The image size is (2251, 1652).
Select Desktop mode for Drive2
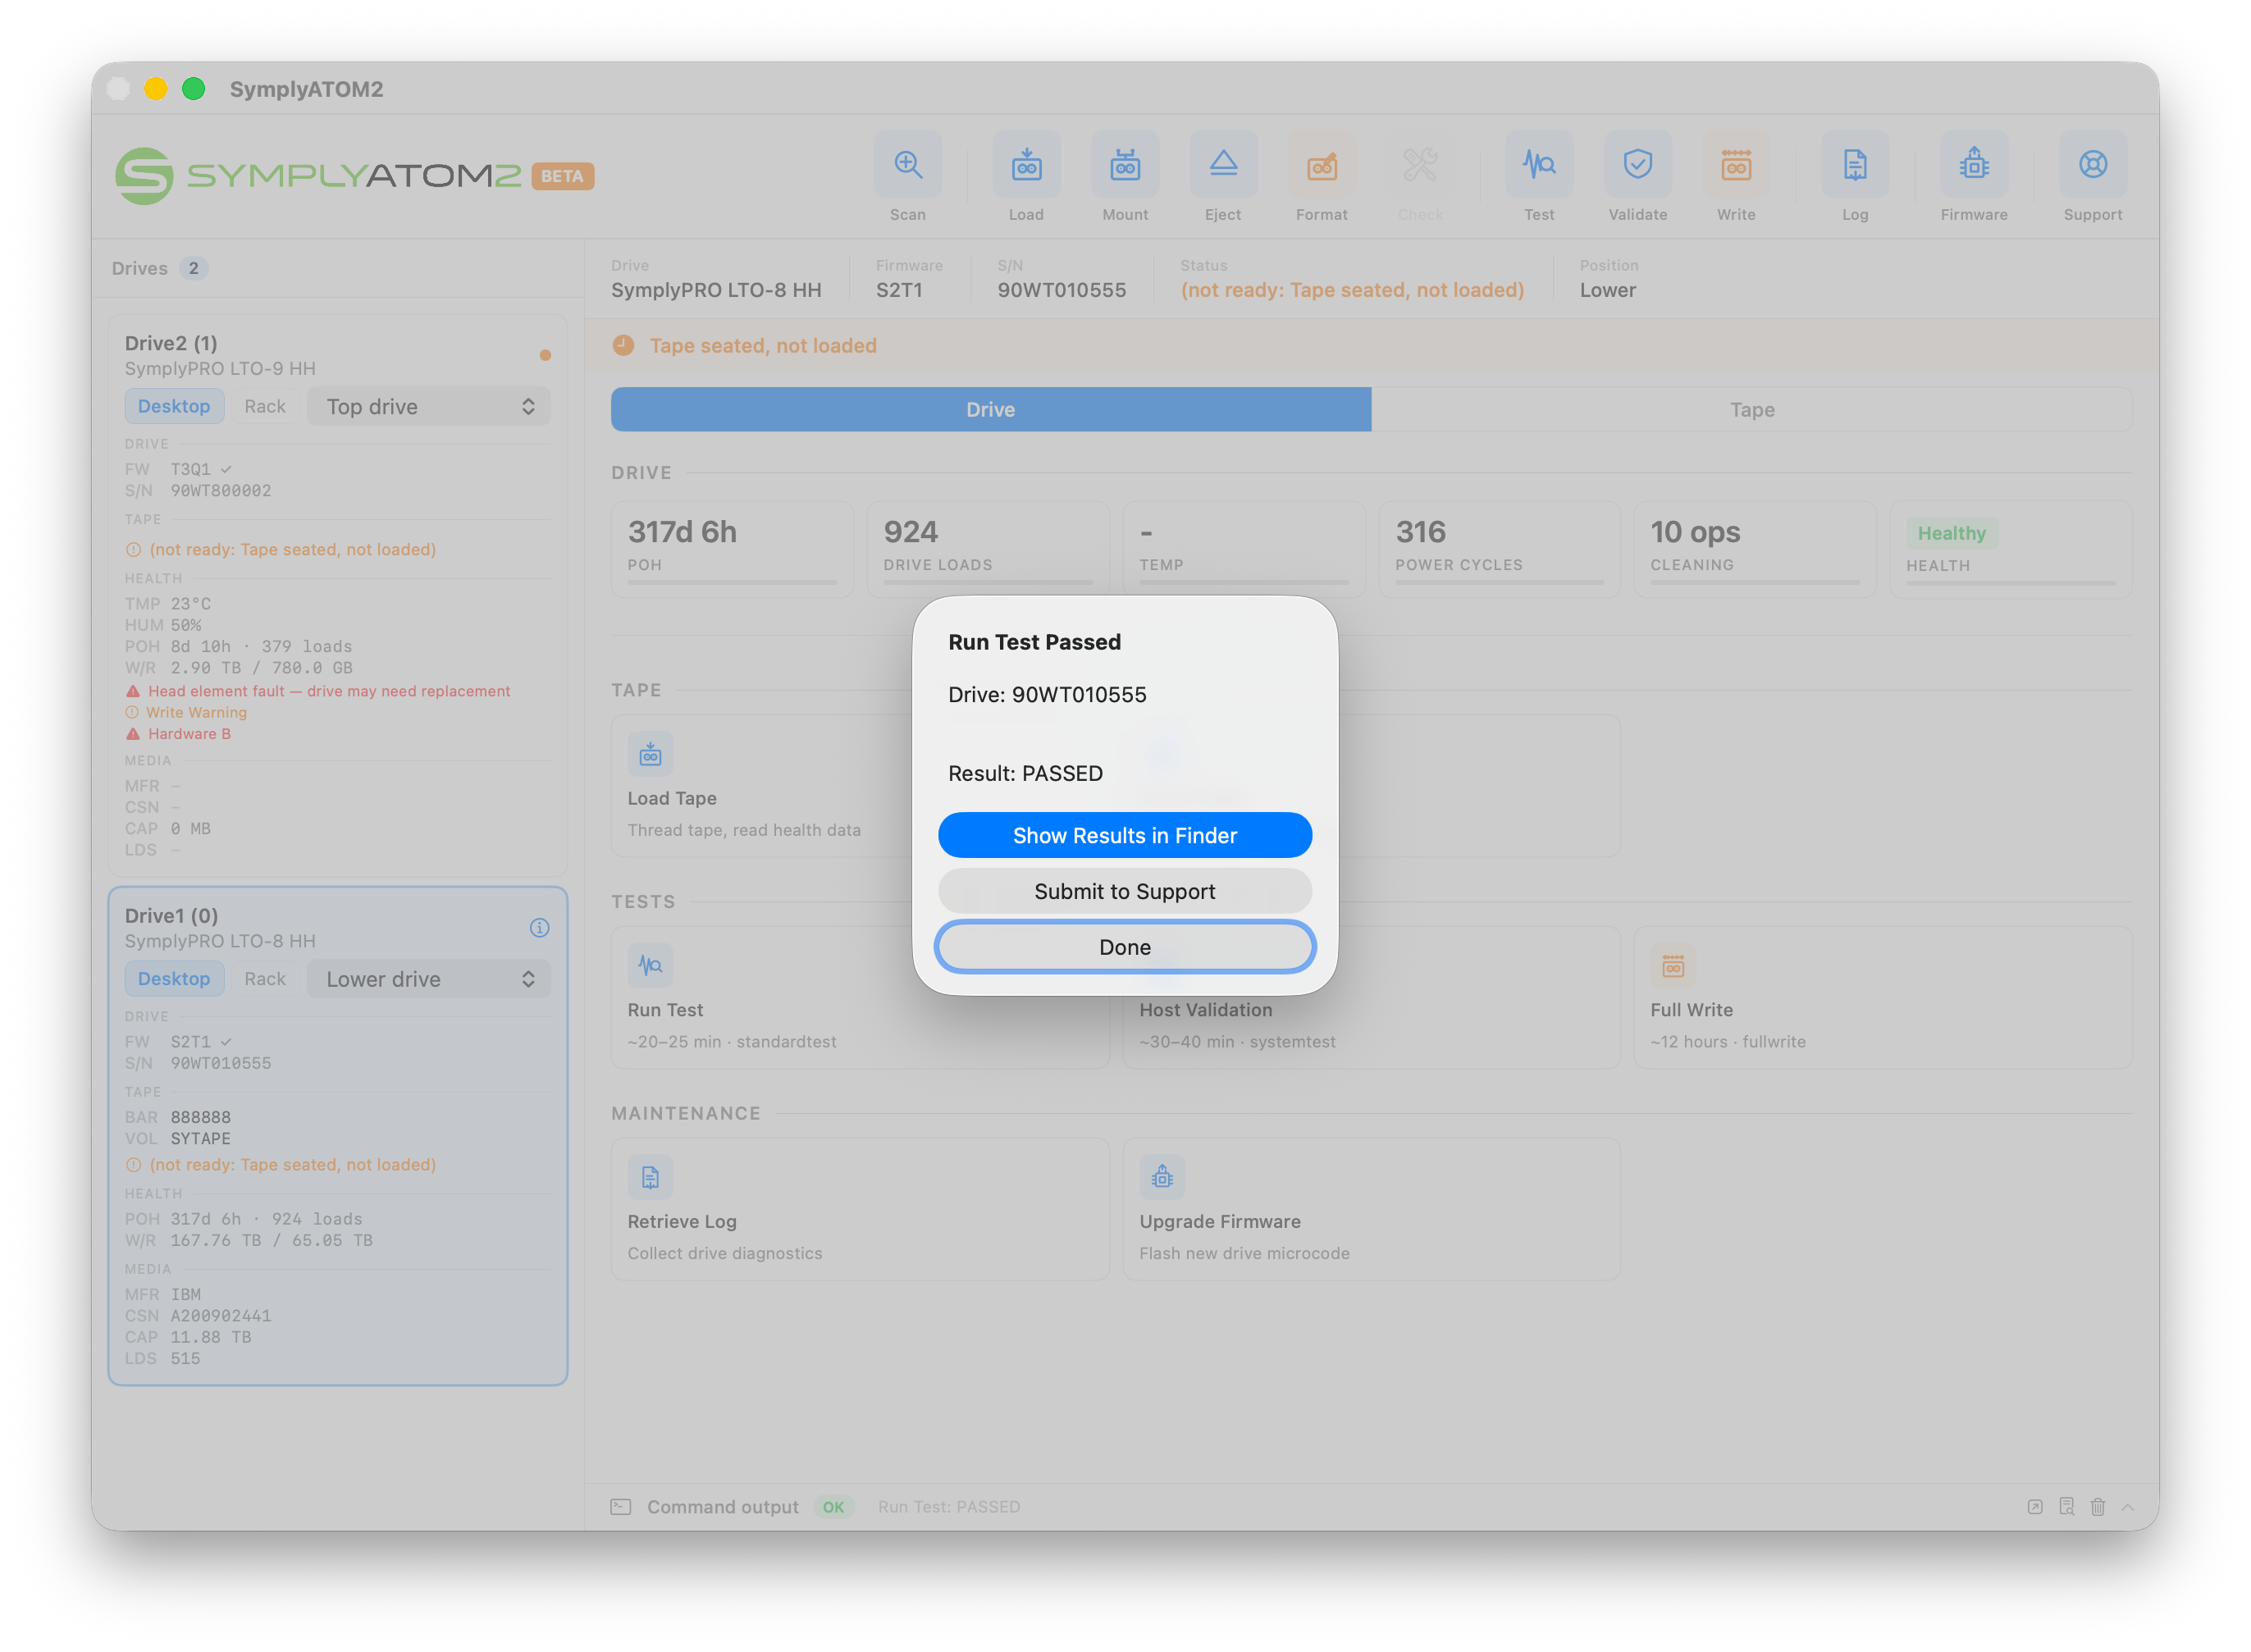click(174, 406)
